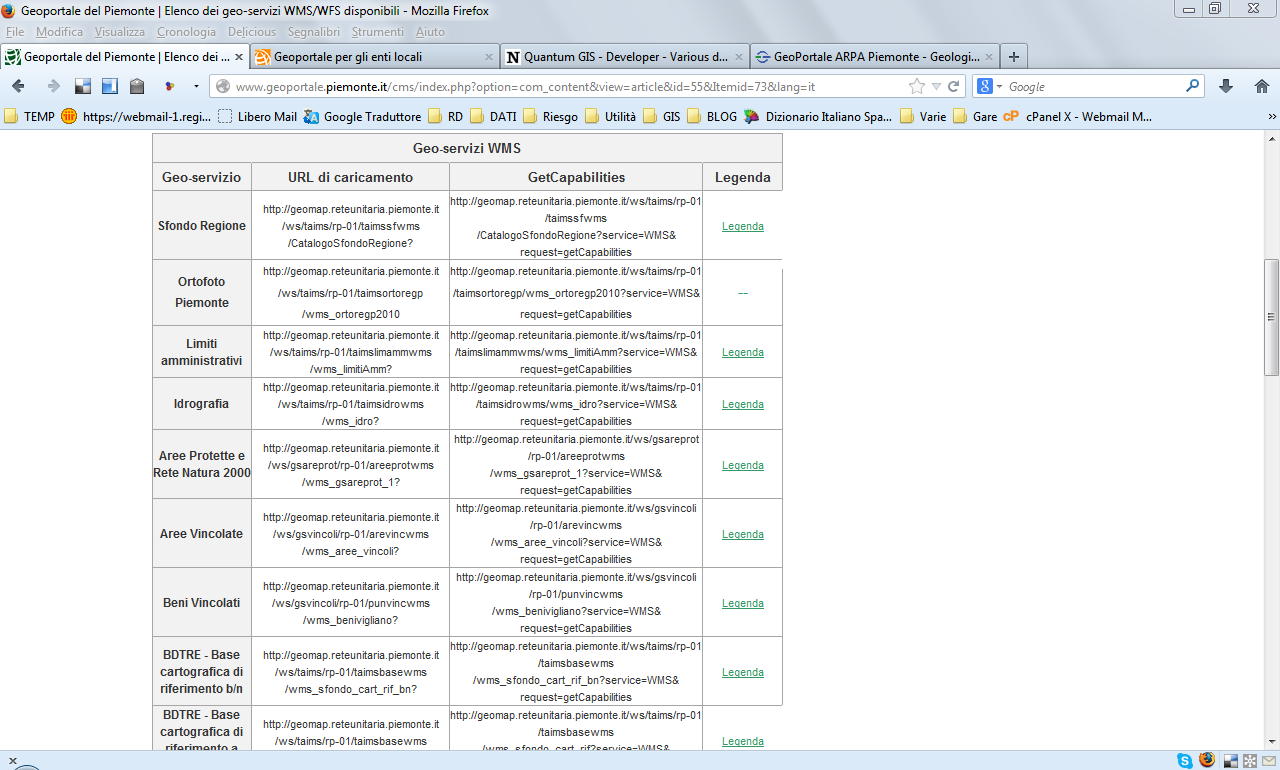Close the Geoportale per gli enti locali tab
Image resolution: width=1280 pixels, height=770 pixels.
click(488, 57)
